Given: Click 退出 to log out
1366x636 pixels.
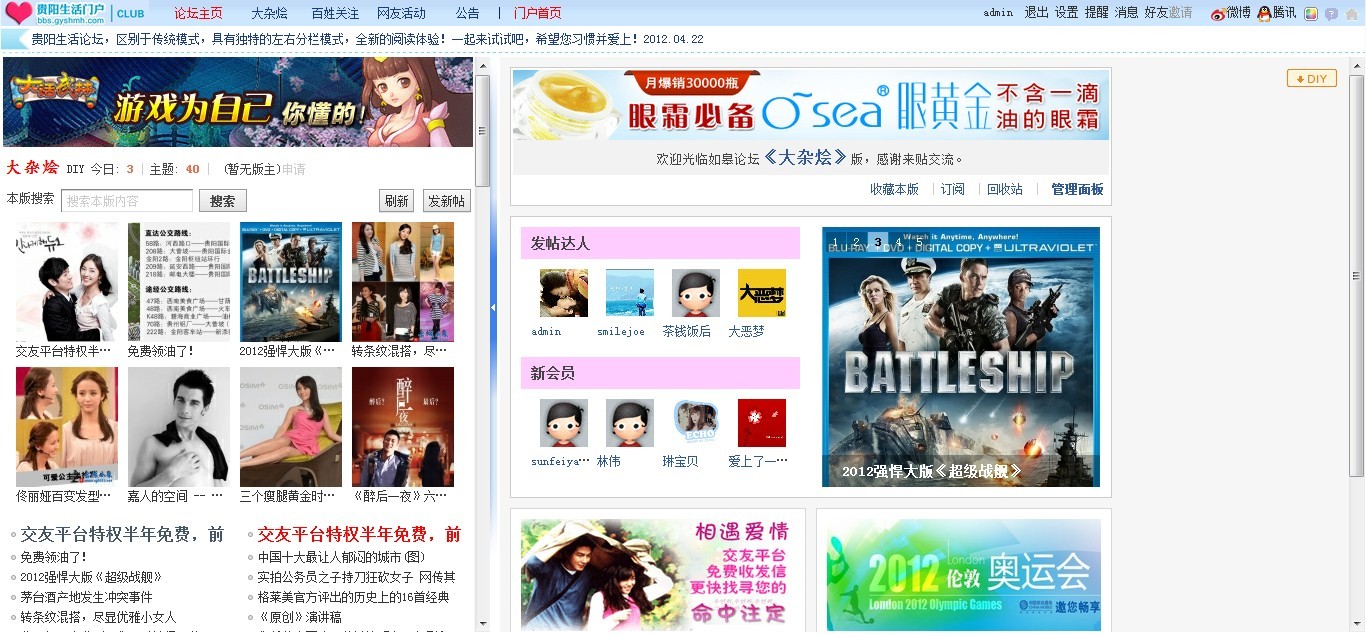Looking at the screenshot, I should point(1036,13).
